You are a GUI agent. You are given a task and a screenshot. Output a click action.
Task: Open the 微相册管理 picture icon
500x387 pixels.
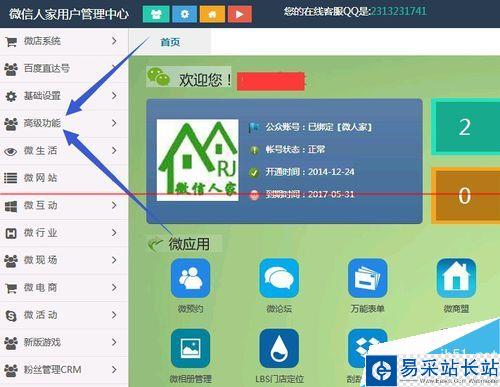[x=190, y=348]
